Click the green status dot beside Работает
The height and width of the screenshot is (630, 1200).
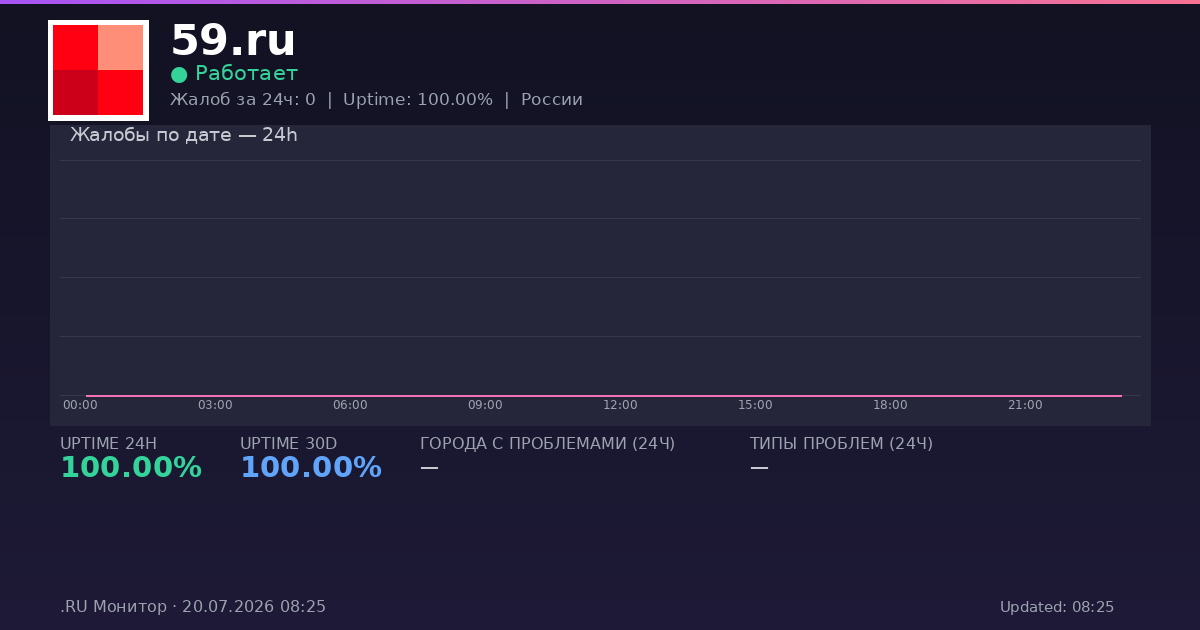179,75
